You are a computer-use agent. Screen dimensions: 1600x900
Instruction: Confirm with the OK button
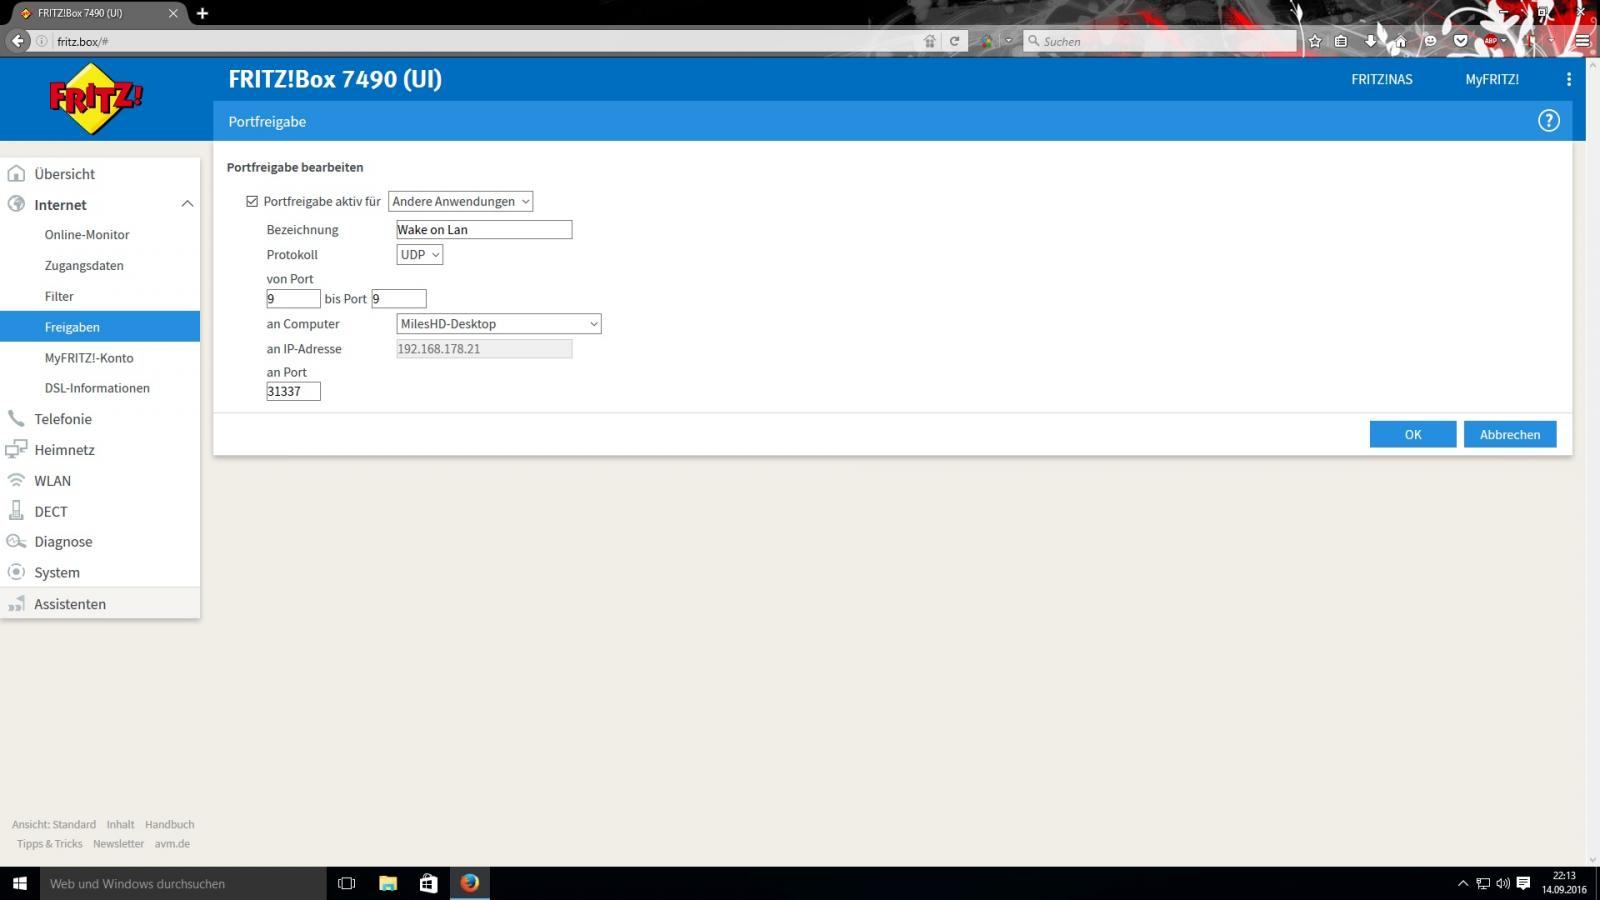point(1413,434)
